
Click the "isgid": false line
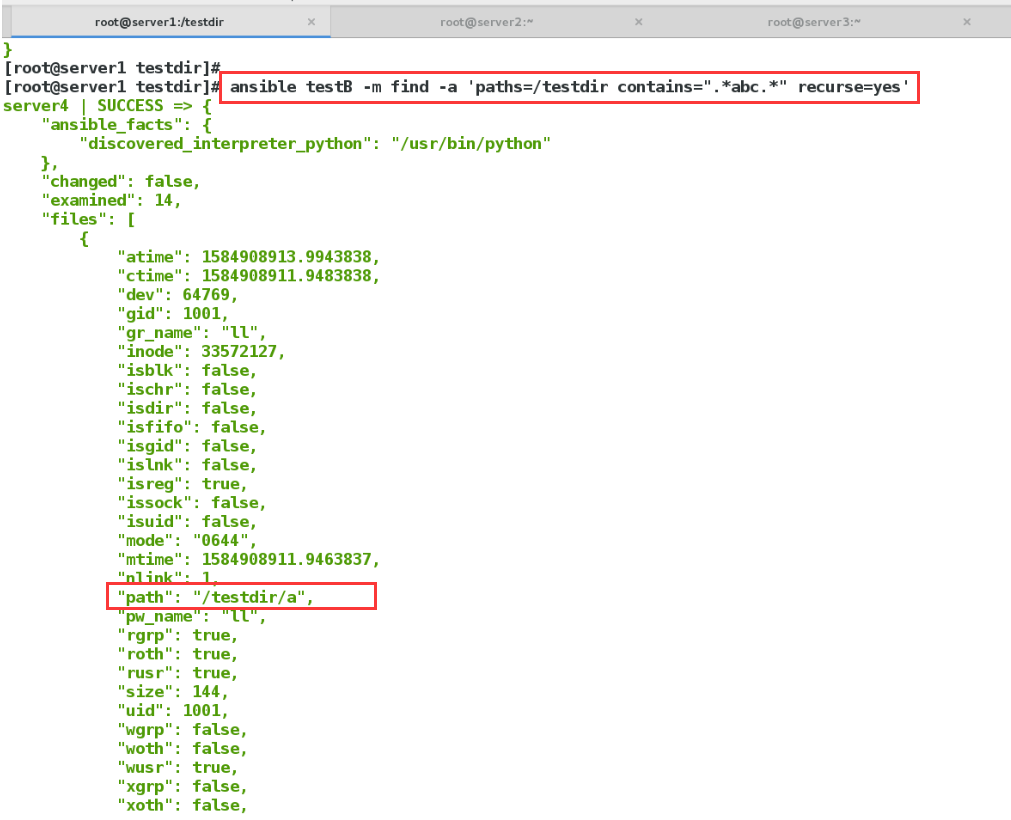tap(187, 446)
